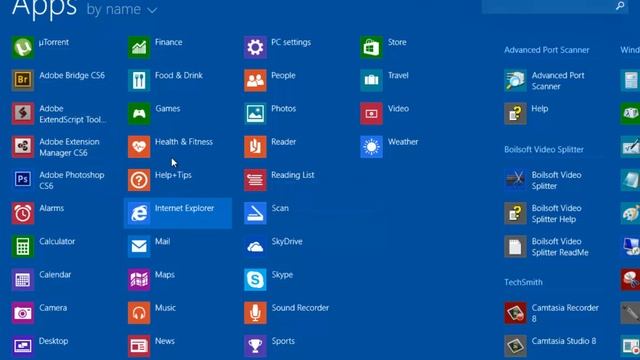The height and width of the screenshot is (360, 640).
Task: Open the Help+Tips icon
Action: point(139,180)
